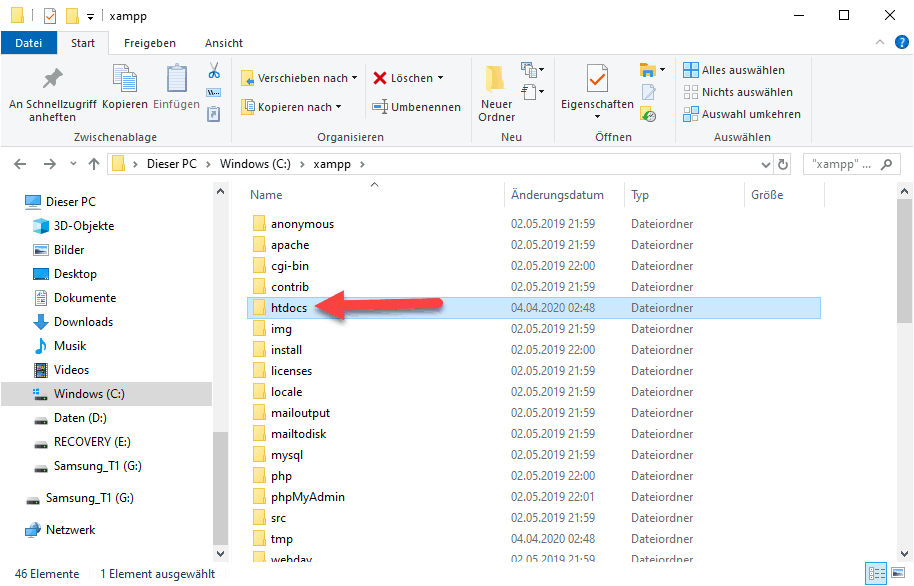Go up one level with the up arrow
Screen dimensions: 914x586
[x=93, y=164]
